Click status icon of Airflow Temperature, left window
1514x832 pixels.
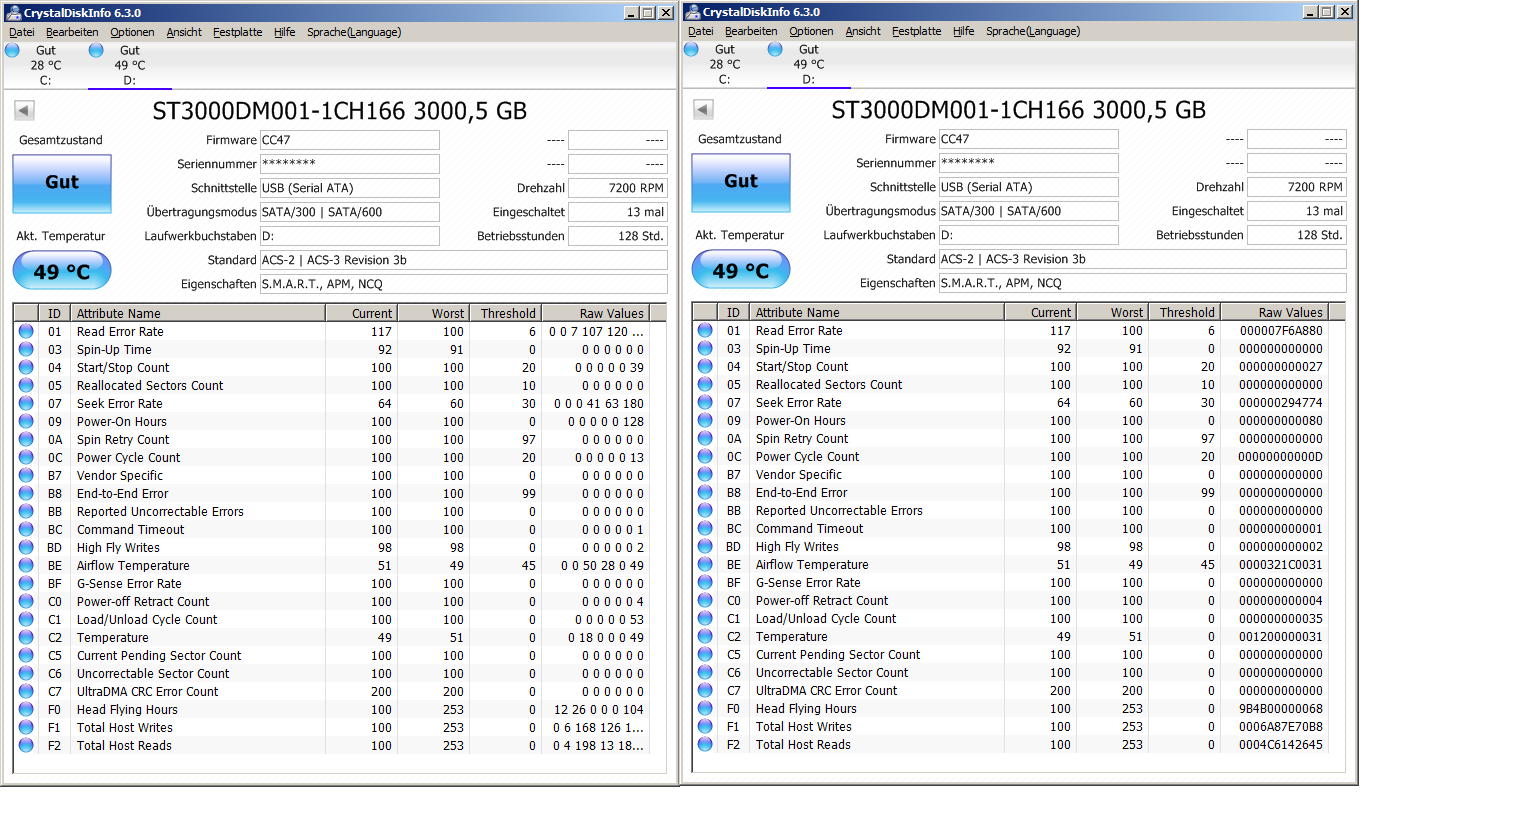[26, 565]
